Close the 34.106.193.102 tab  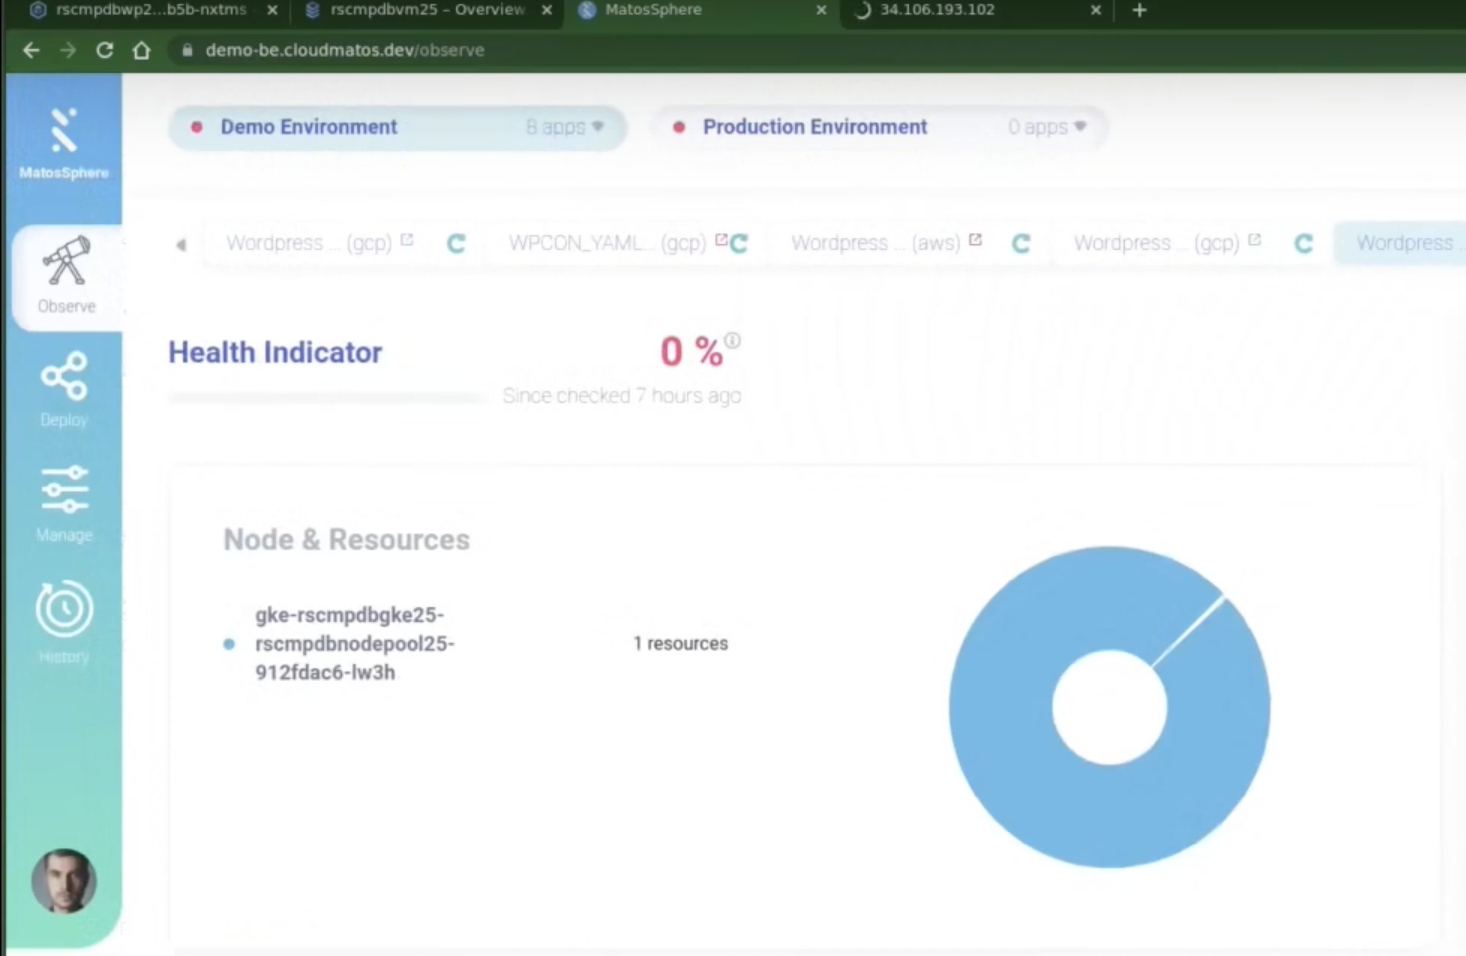coord(1096,10)
